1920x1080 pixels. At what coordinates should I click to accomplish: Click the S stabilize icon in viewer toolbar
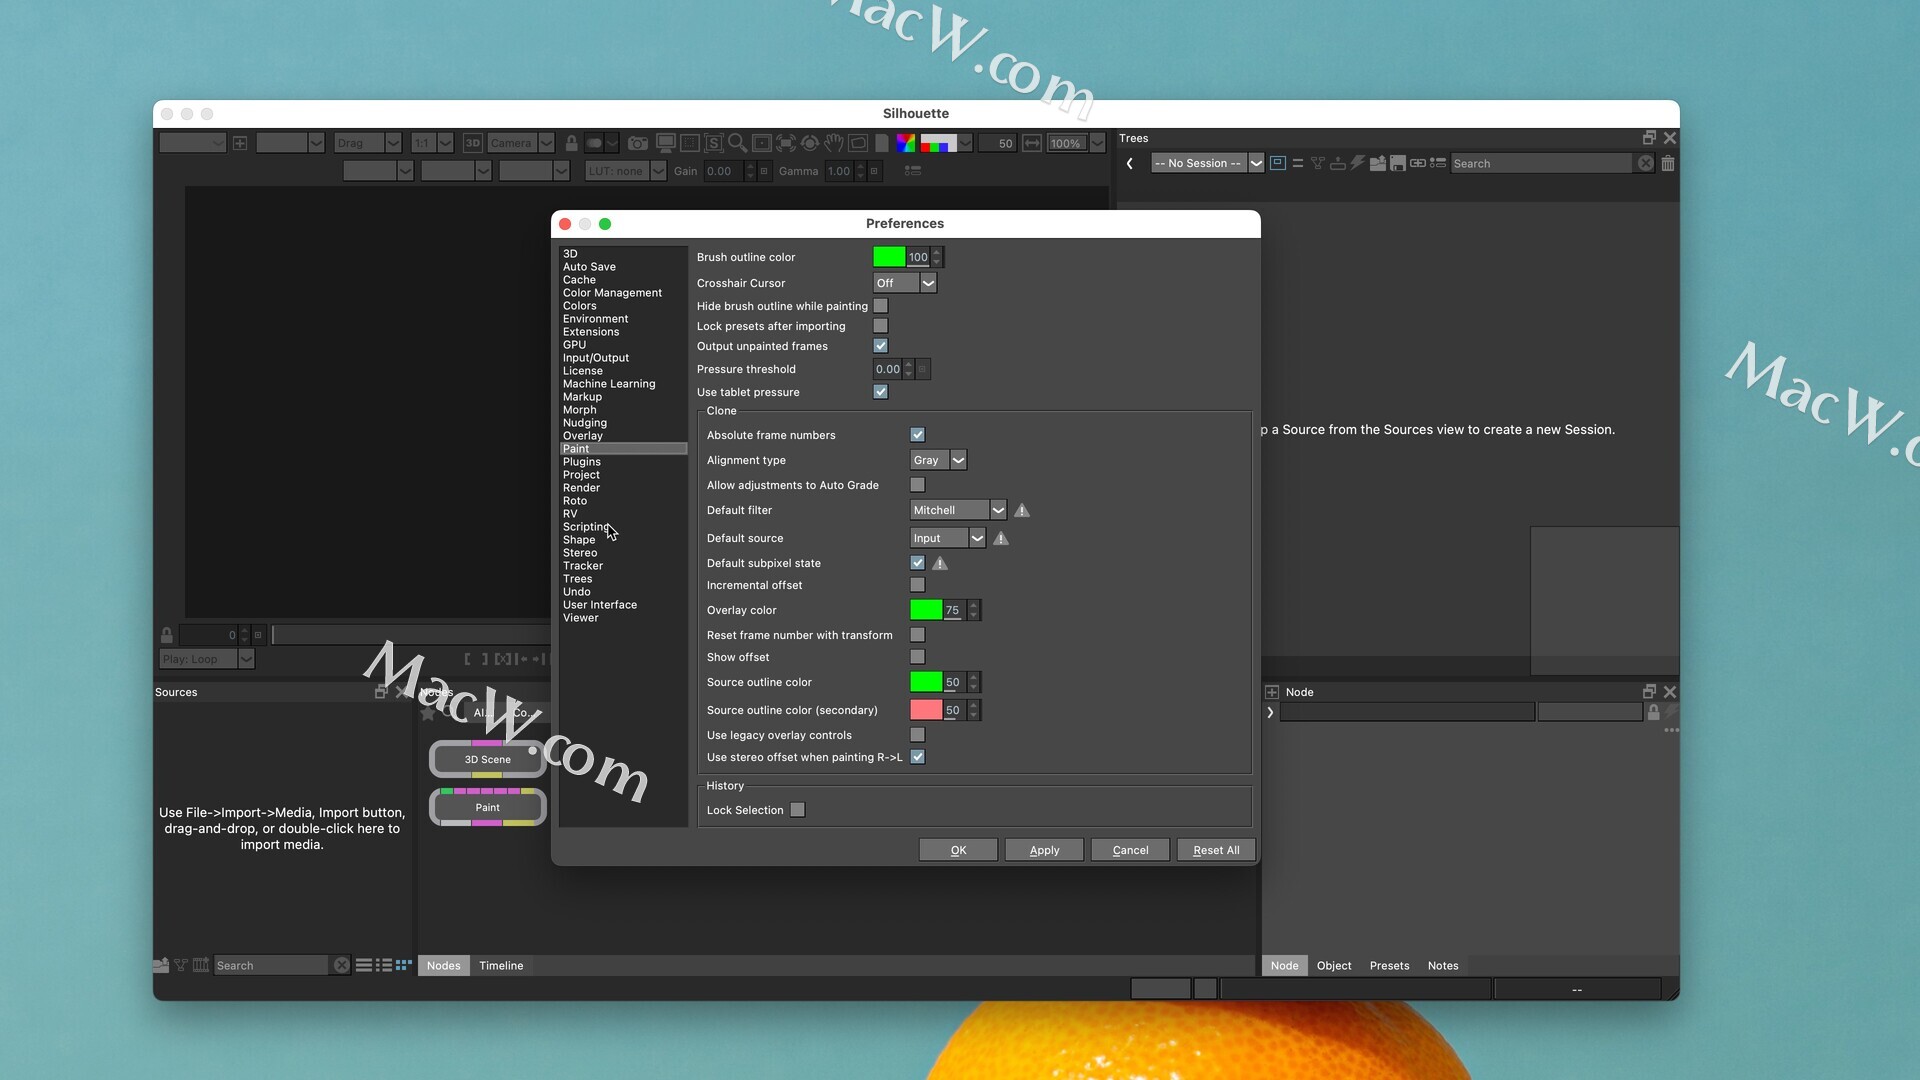pyautogui.click(x=713, y=143)
